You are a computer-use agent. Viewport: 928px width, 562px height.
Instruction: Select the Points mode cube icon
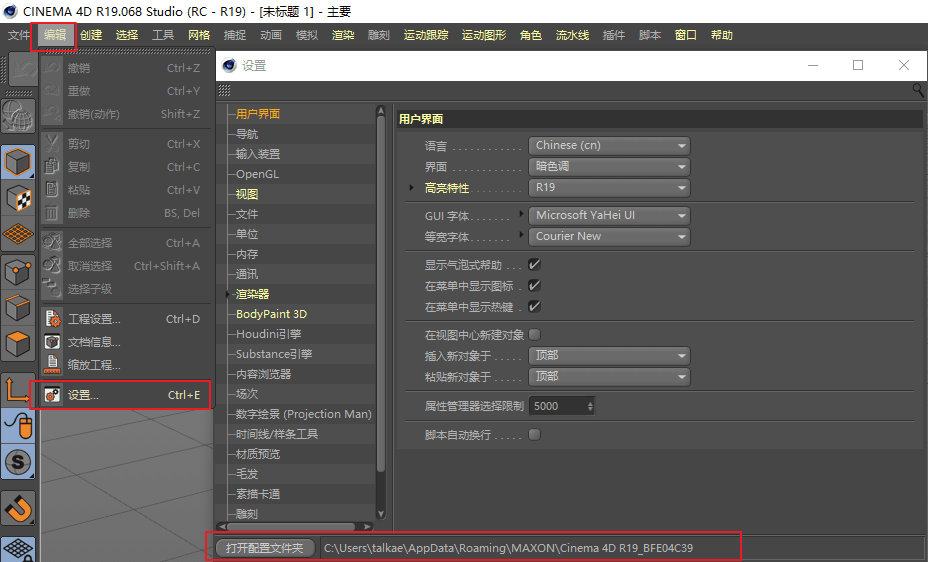[18, 271]
